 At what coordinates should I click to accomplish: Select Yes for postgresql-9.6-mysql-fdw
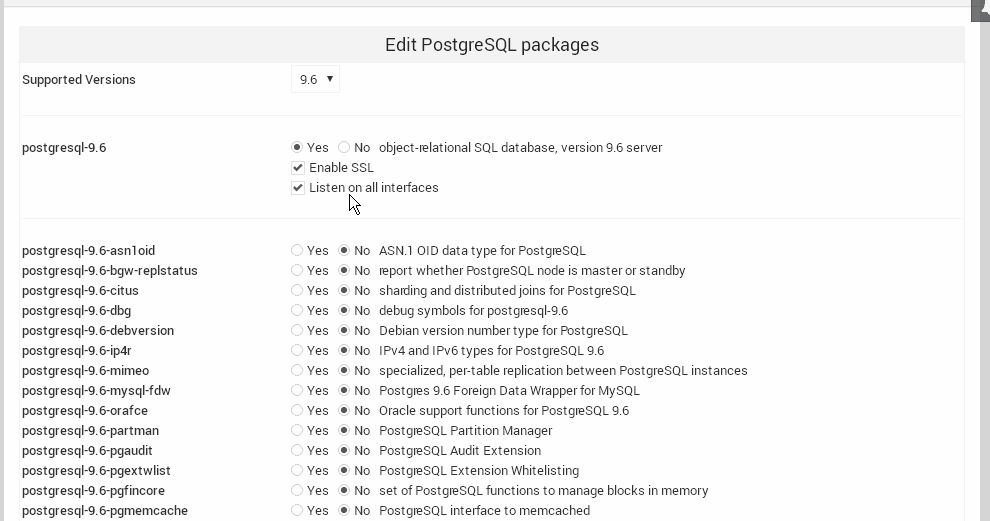(297, 390)
